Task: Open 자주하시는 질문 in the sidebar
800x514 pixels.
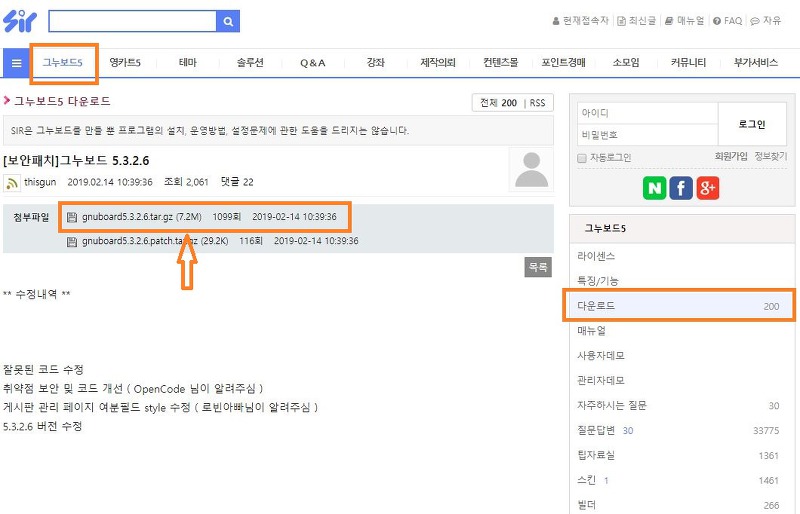Action: click(x=612, y=406)
